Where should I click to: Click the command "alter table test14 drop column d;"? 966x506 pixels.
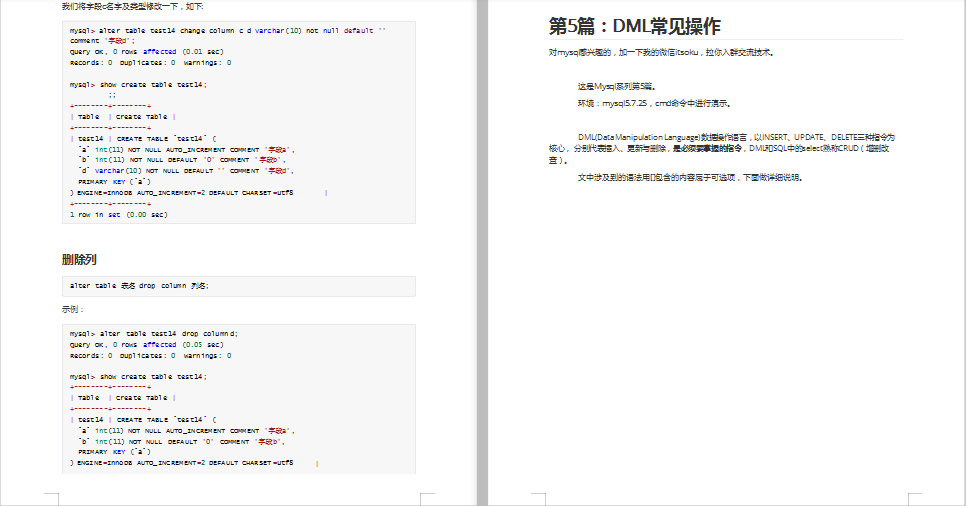tap(153, 333)
